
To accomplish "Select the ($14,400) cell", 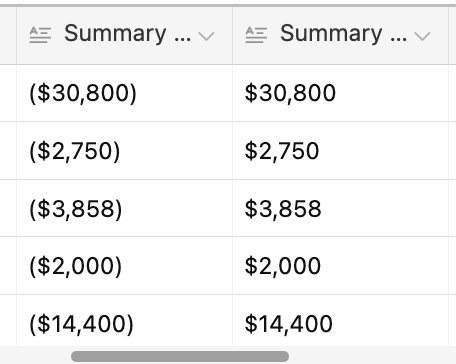I will pos(124,321).
